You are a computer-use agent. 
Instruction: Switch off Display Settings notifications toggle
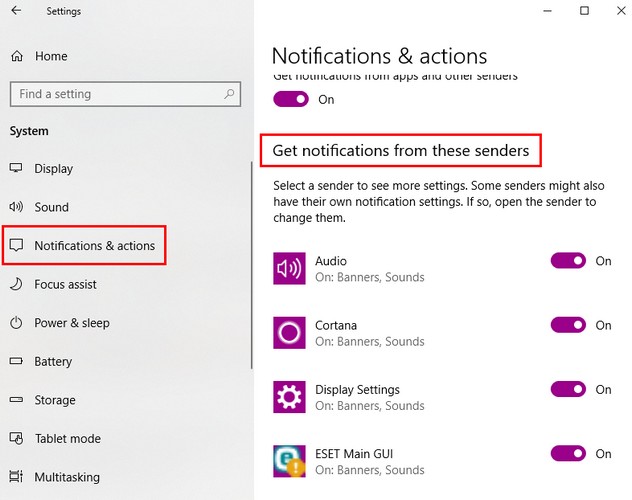point(567,389)
